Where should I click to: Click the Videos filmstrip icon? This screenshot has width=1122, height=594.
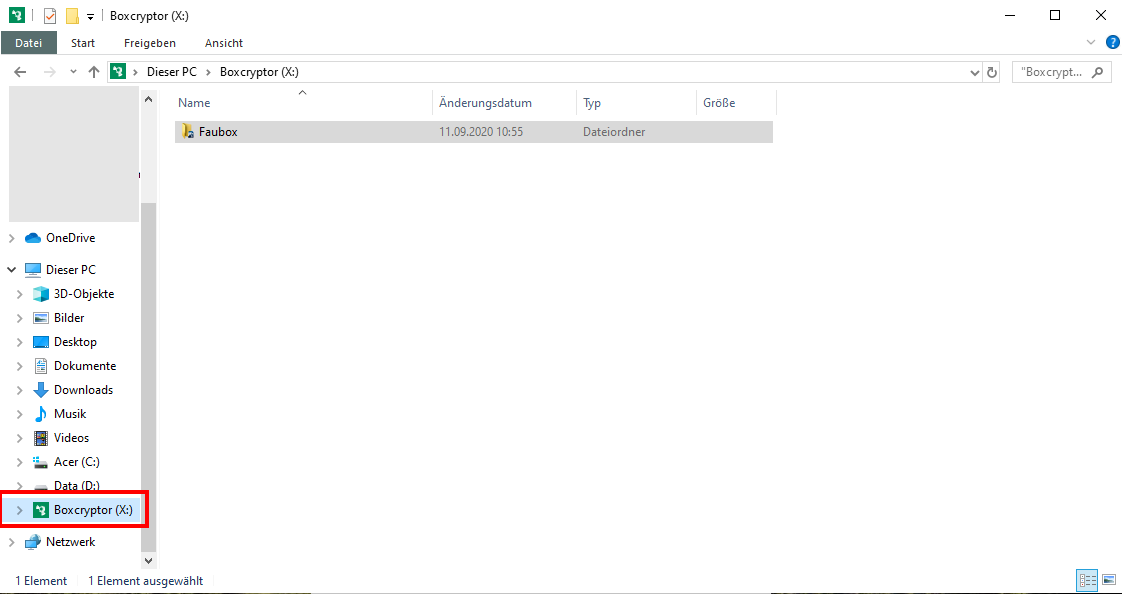pyautogui.click(x=41, y=438)
